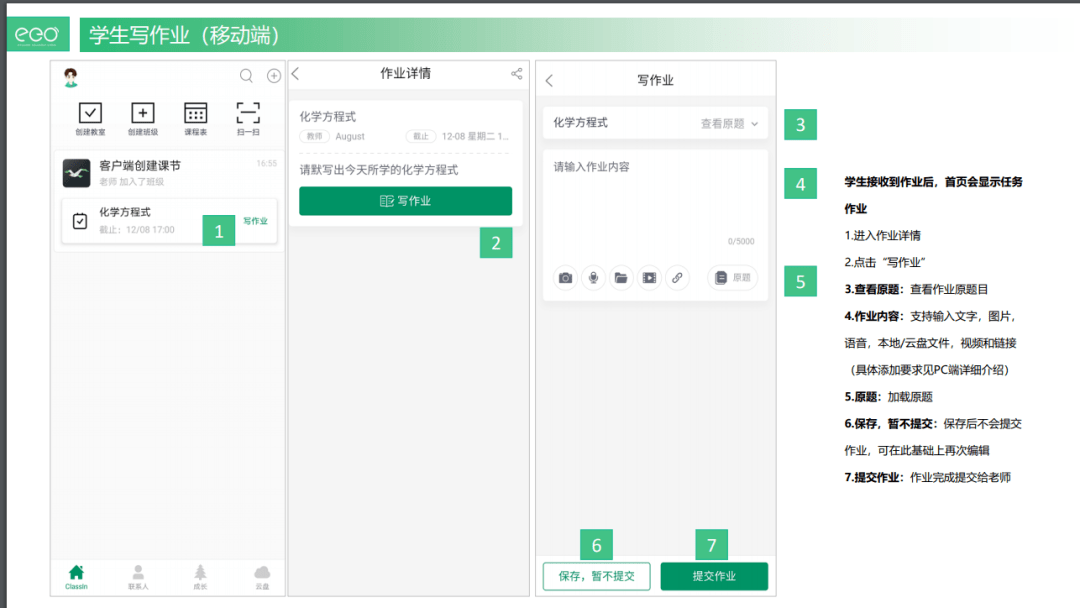This screenshot has height=608, width=1080.
Task: Click 保存，暂不提交 button
Action: click(x=596, y=576)
